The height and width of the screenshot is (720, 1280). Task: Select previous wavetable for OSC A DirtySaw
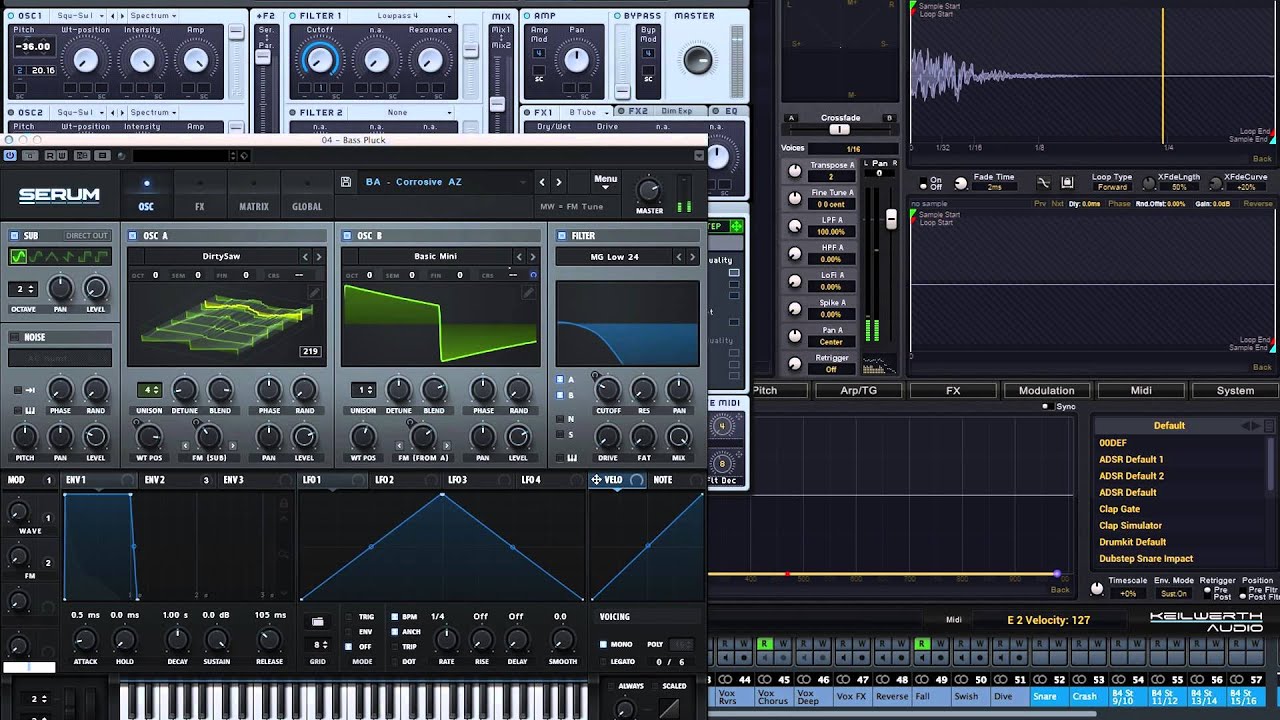tap(305, 257)
